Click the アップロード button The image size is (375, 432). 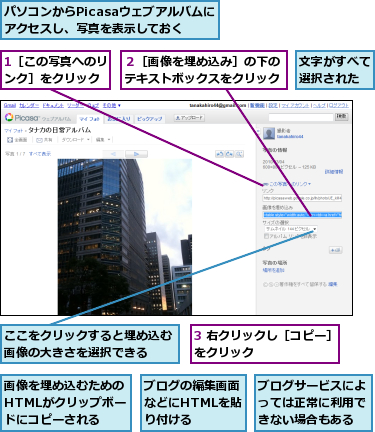click(x=189, y=118)
